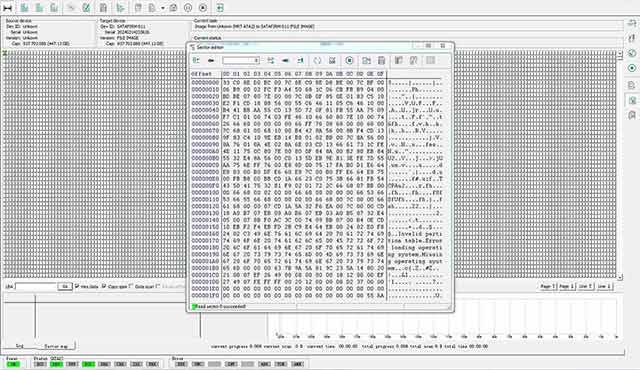
Task: Click the play-arrow document icon in main toolbar
Action: 120,8
